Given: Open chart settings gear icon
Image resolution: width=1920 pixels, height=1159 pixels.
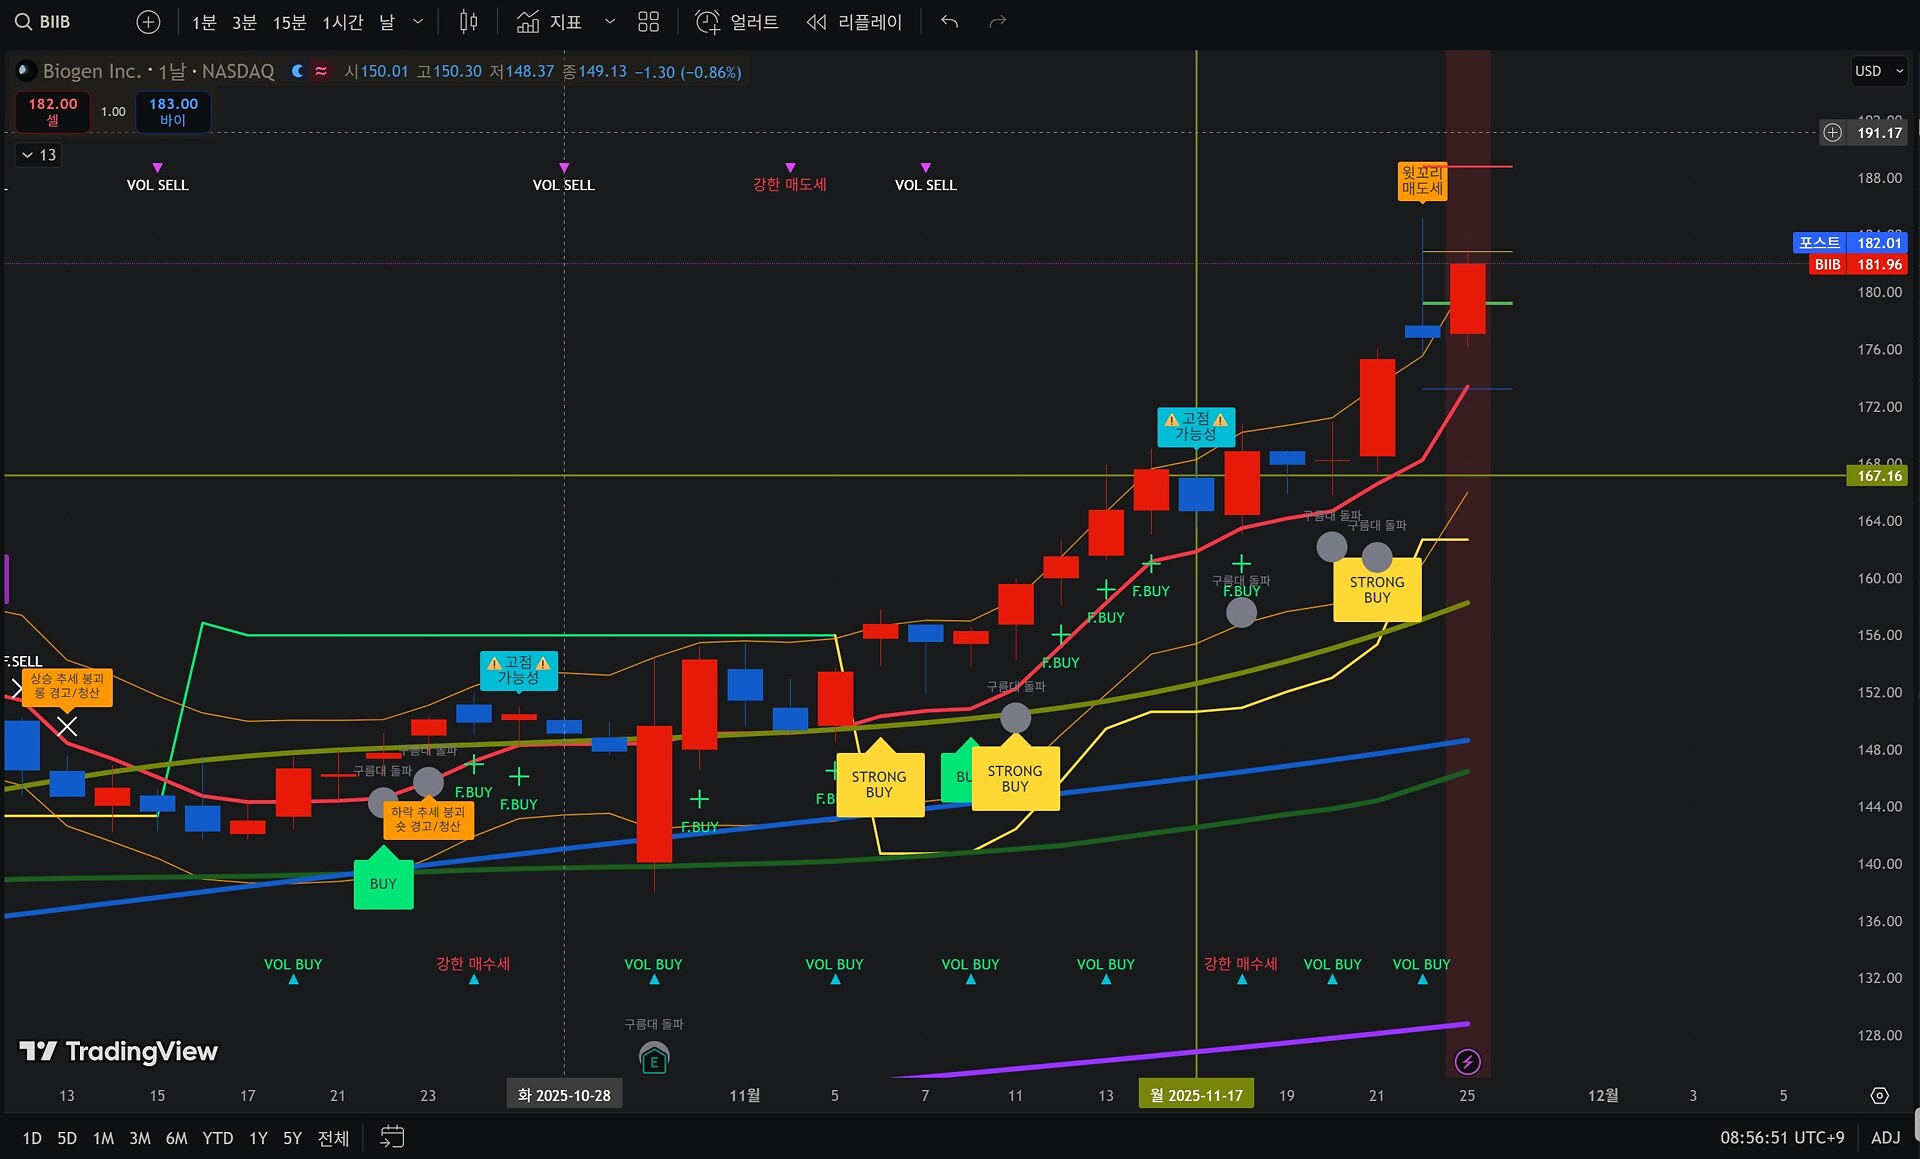Looking at the screenshot, I should 1879,1096.
